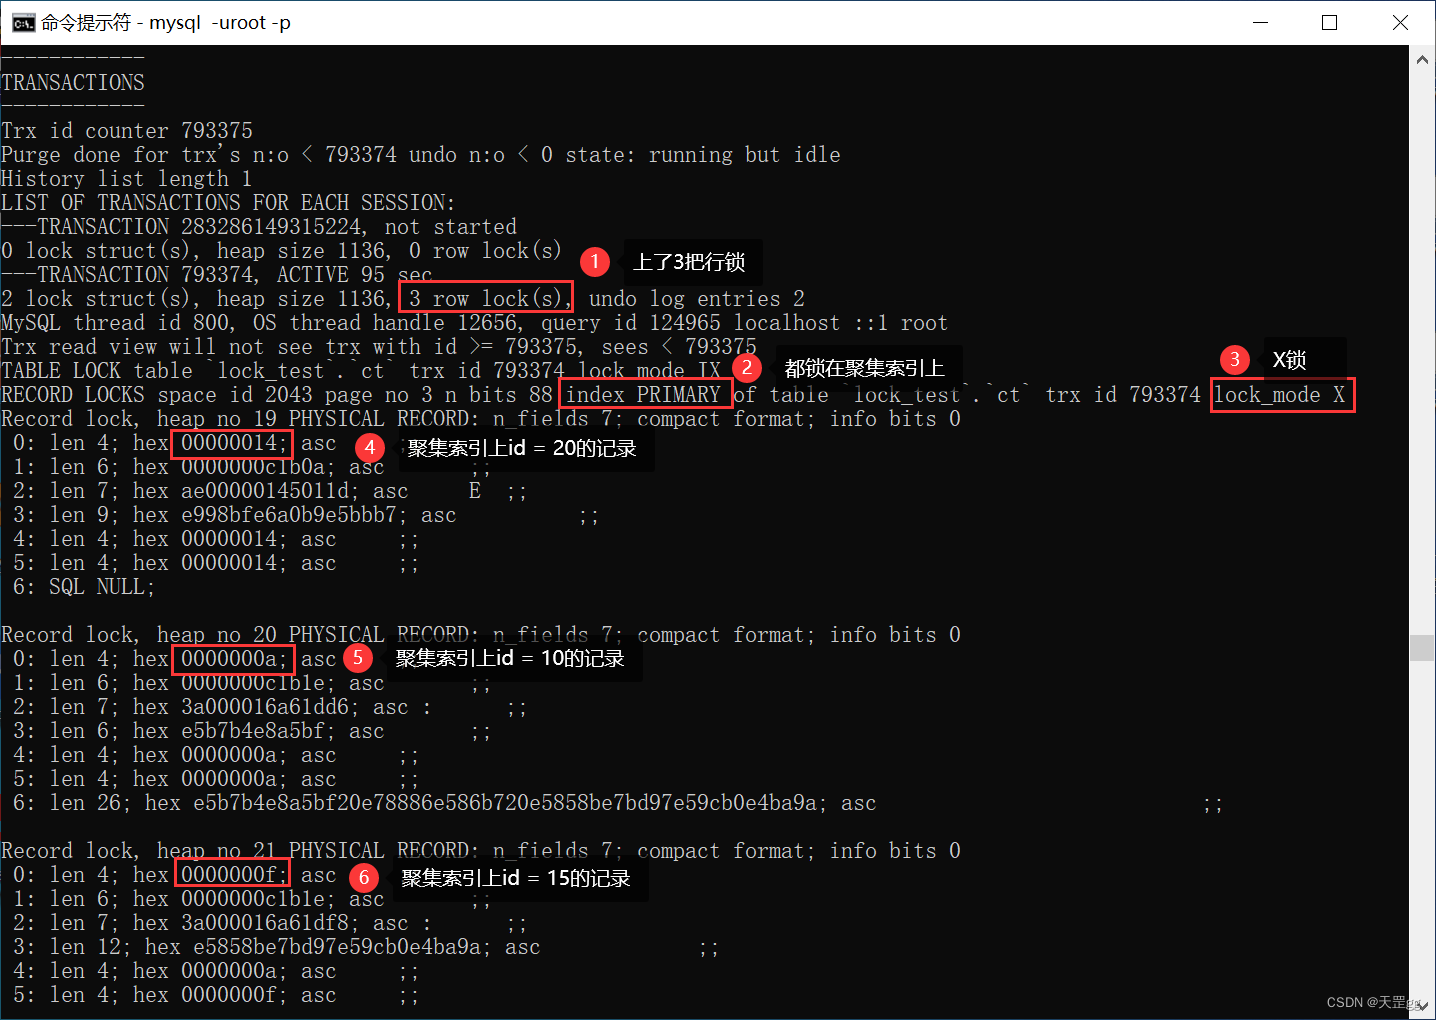The image size is (1436, 1020).
Task: Click 'Trx read view will not see' line
Action: tap(379, 347)
